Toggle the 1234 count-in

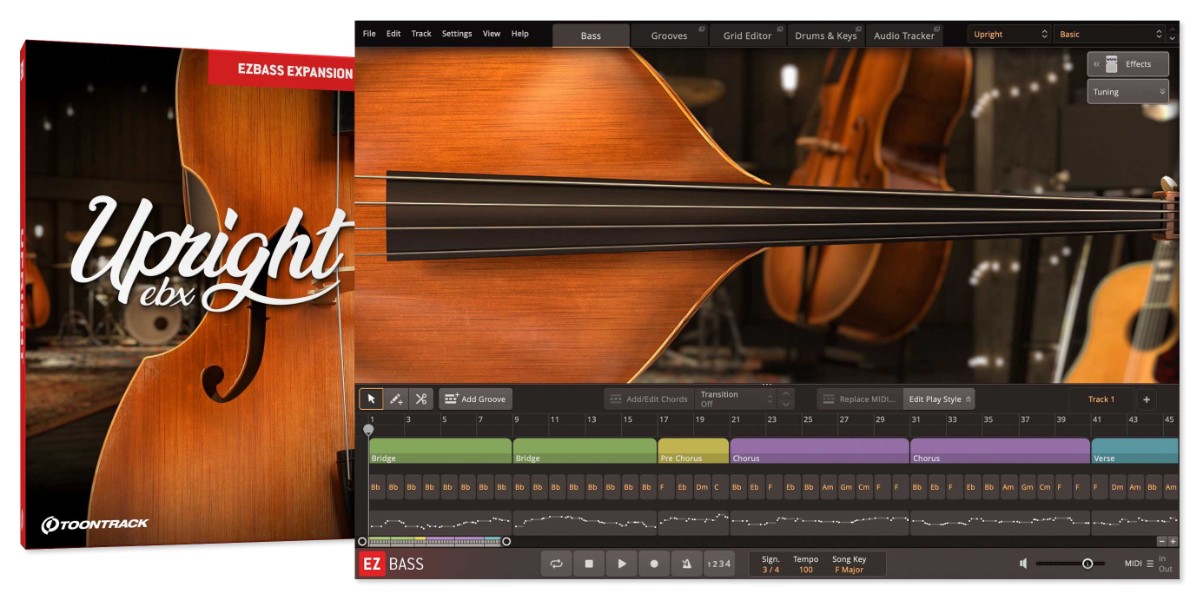[719, 564]
